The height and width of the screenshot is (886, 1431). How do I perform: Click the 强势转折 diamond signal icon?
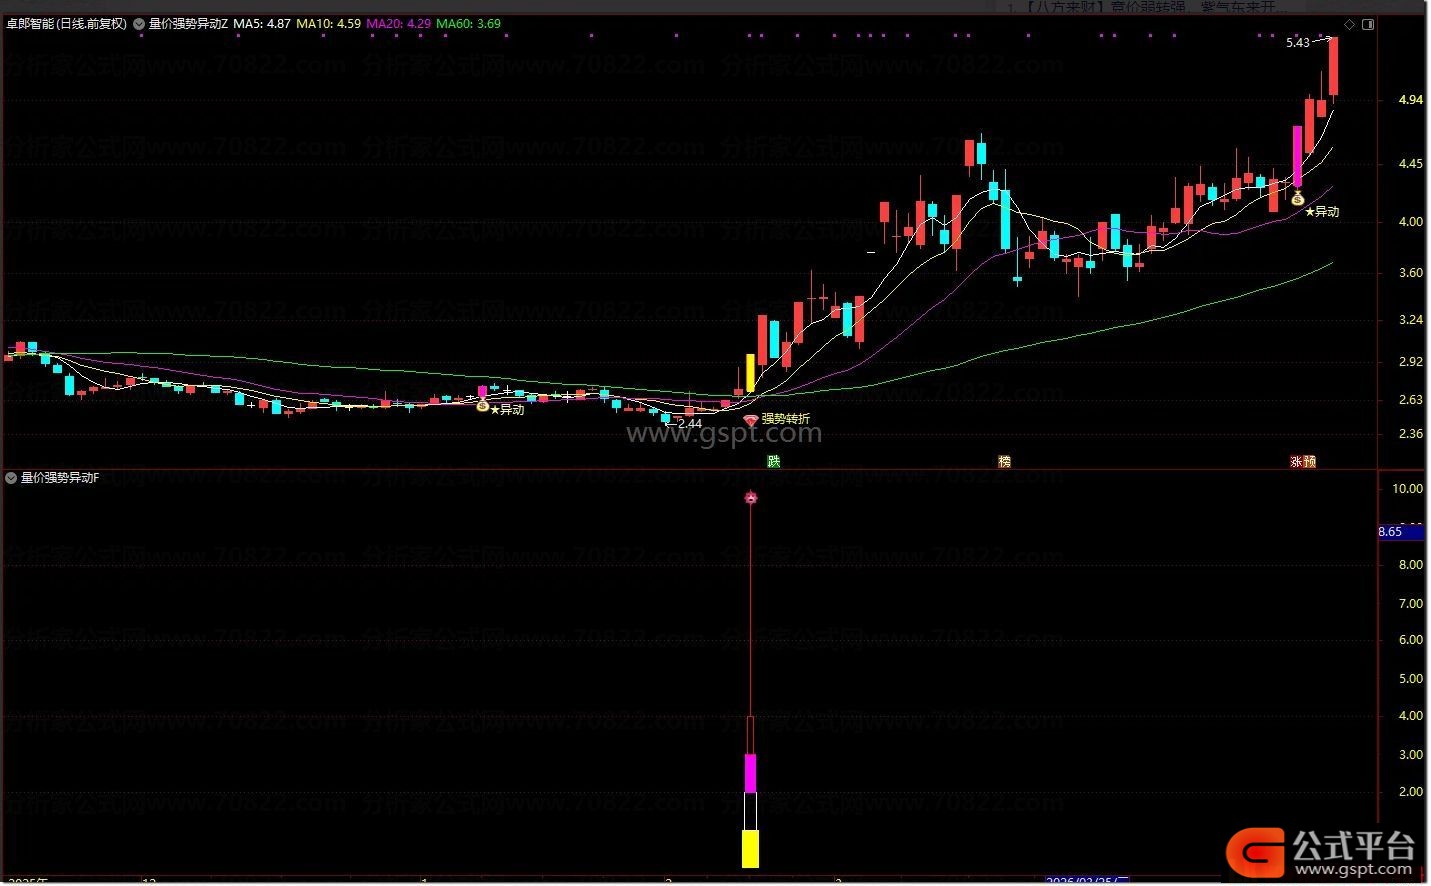[751, 420]
